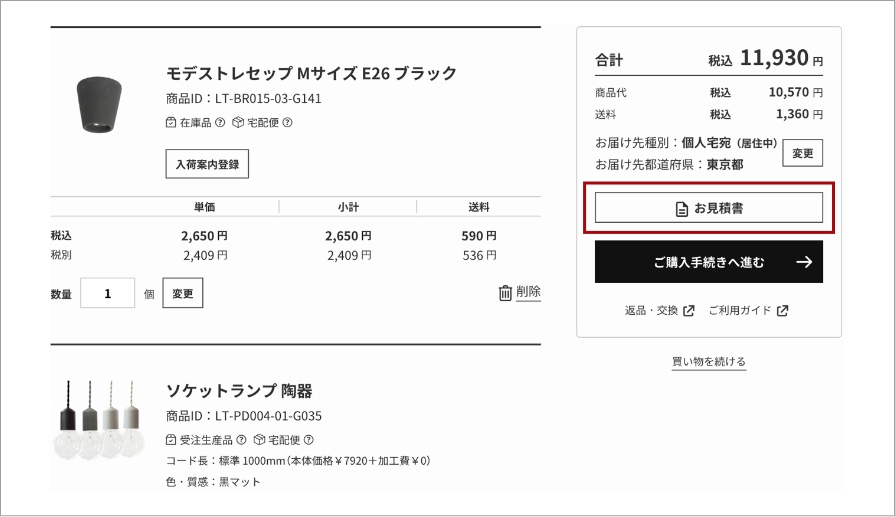Click the document icon in お見積書 button
Viewport: 895px width, 517px height.
681,208
